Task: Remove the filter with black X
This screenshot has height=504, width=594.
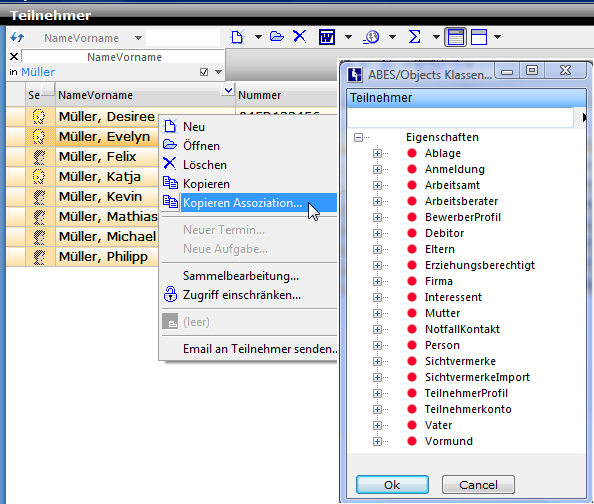Action: (x=14, y=57)
